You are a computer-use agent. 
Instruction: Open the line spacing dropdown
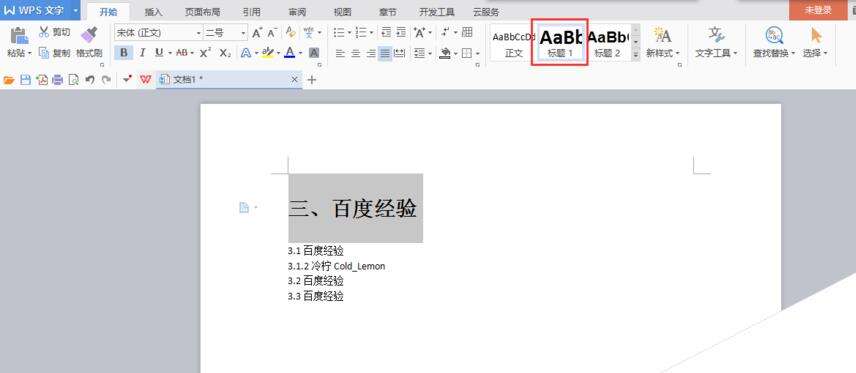pos(430,54)
